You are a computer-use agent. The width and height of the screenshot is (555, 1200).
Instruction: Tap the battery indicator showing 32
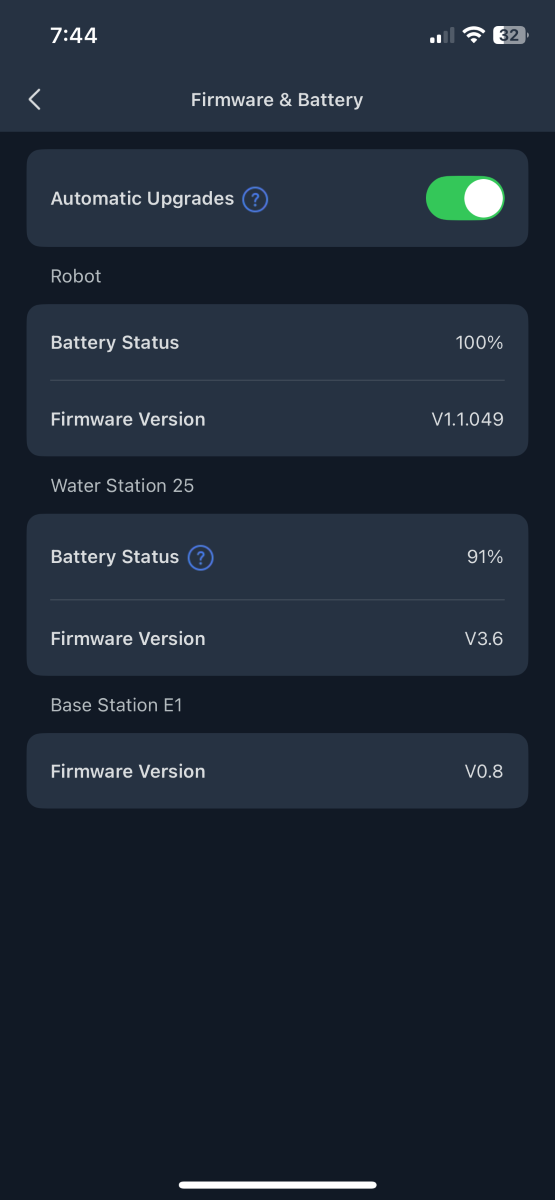(510, 35)
